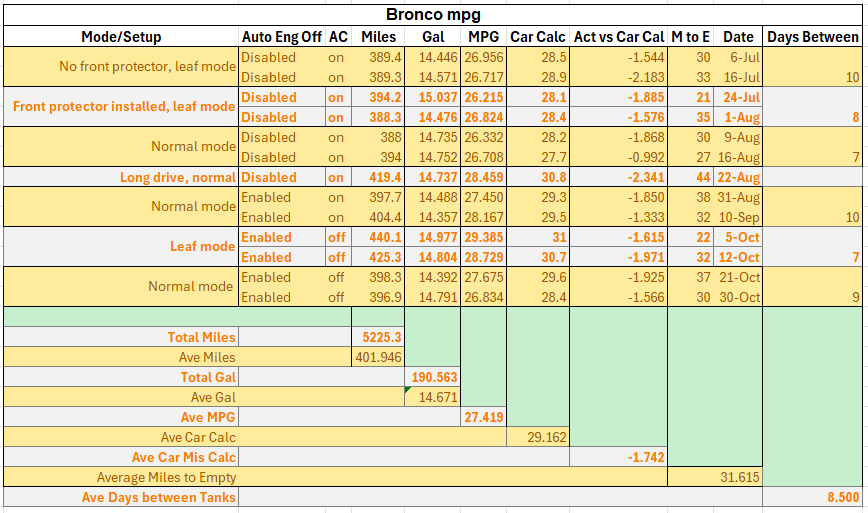Click the 'Ave Miles' label

point(206,357)
